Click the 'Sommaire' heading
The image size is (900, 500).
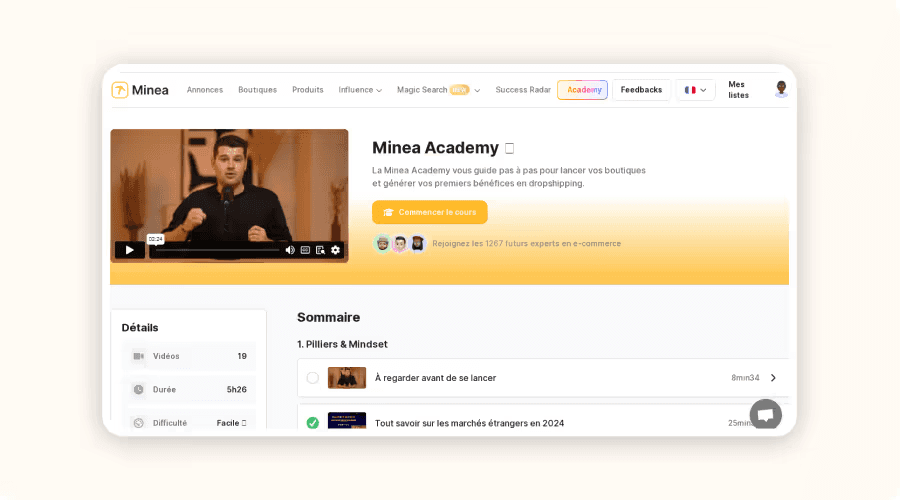(328, 317)
